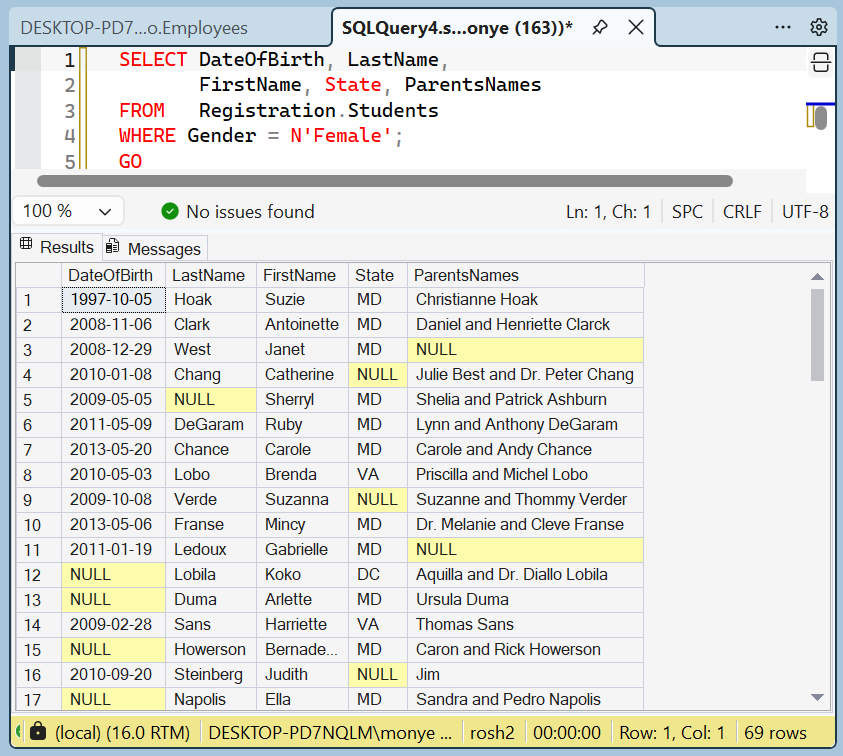Click the N'Female' string in the query
843x756 pixels.
341,135
